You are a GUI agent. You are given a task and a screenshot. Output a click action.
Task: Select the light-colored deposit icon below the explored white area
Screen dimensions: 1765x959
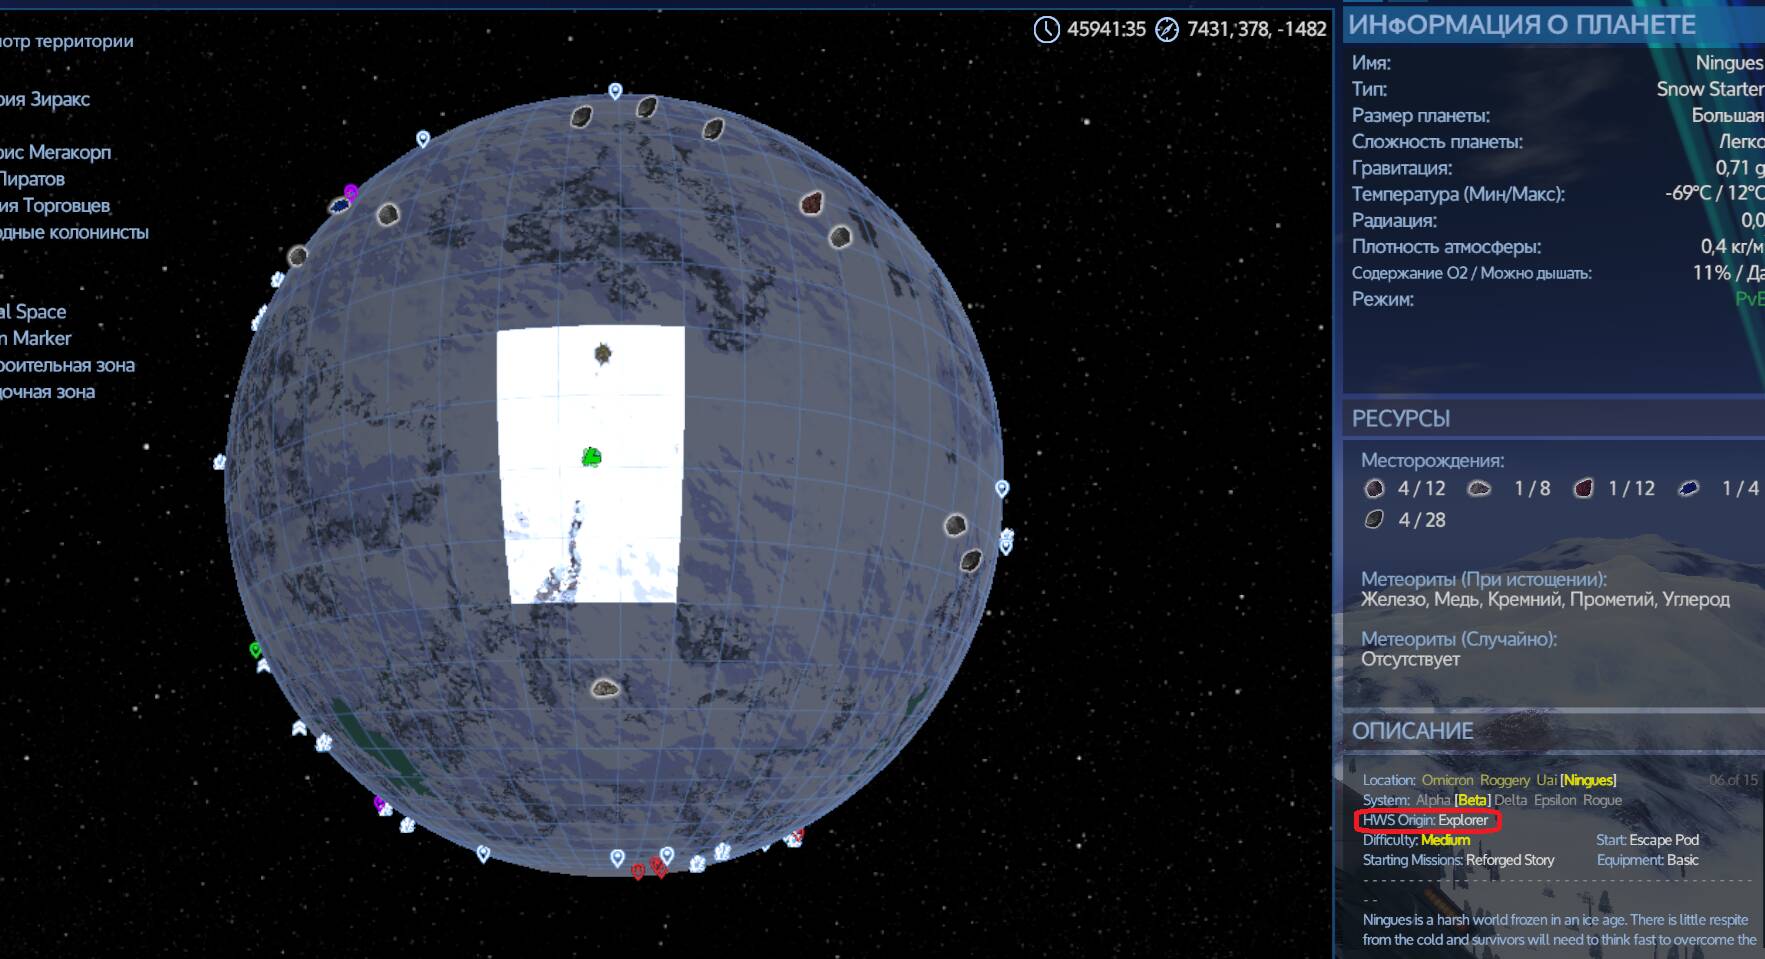pyautogui.click(x=604, y=688)
